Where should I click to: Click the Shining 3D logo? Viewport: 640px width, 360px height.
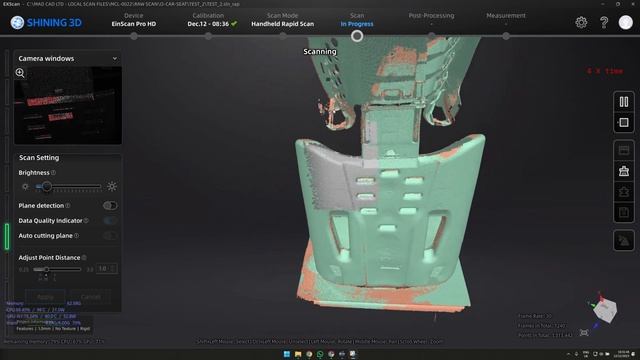[46, 22]
